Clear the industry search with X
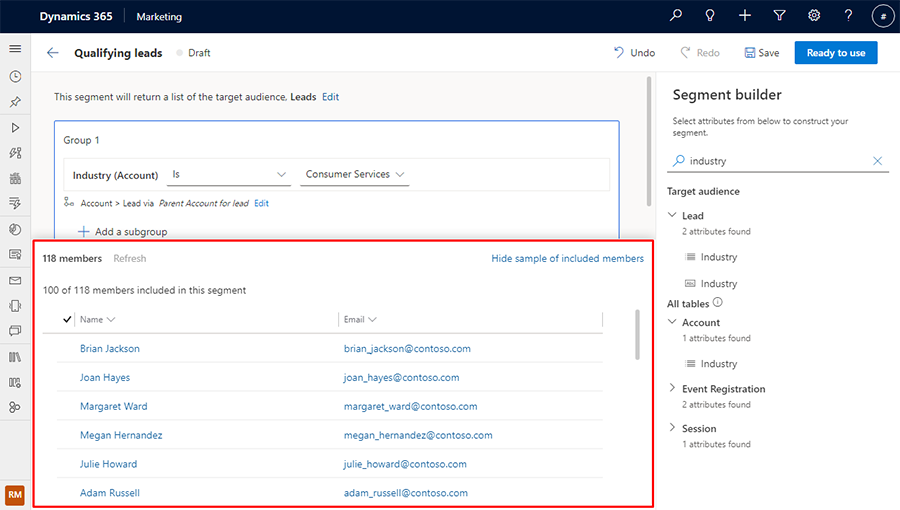 pyautogui.click(x=878, y=161)
